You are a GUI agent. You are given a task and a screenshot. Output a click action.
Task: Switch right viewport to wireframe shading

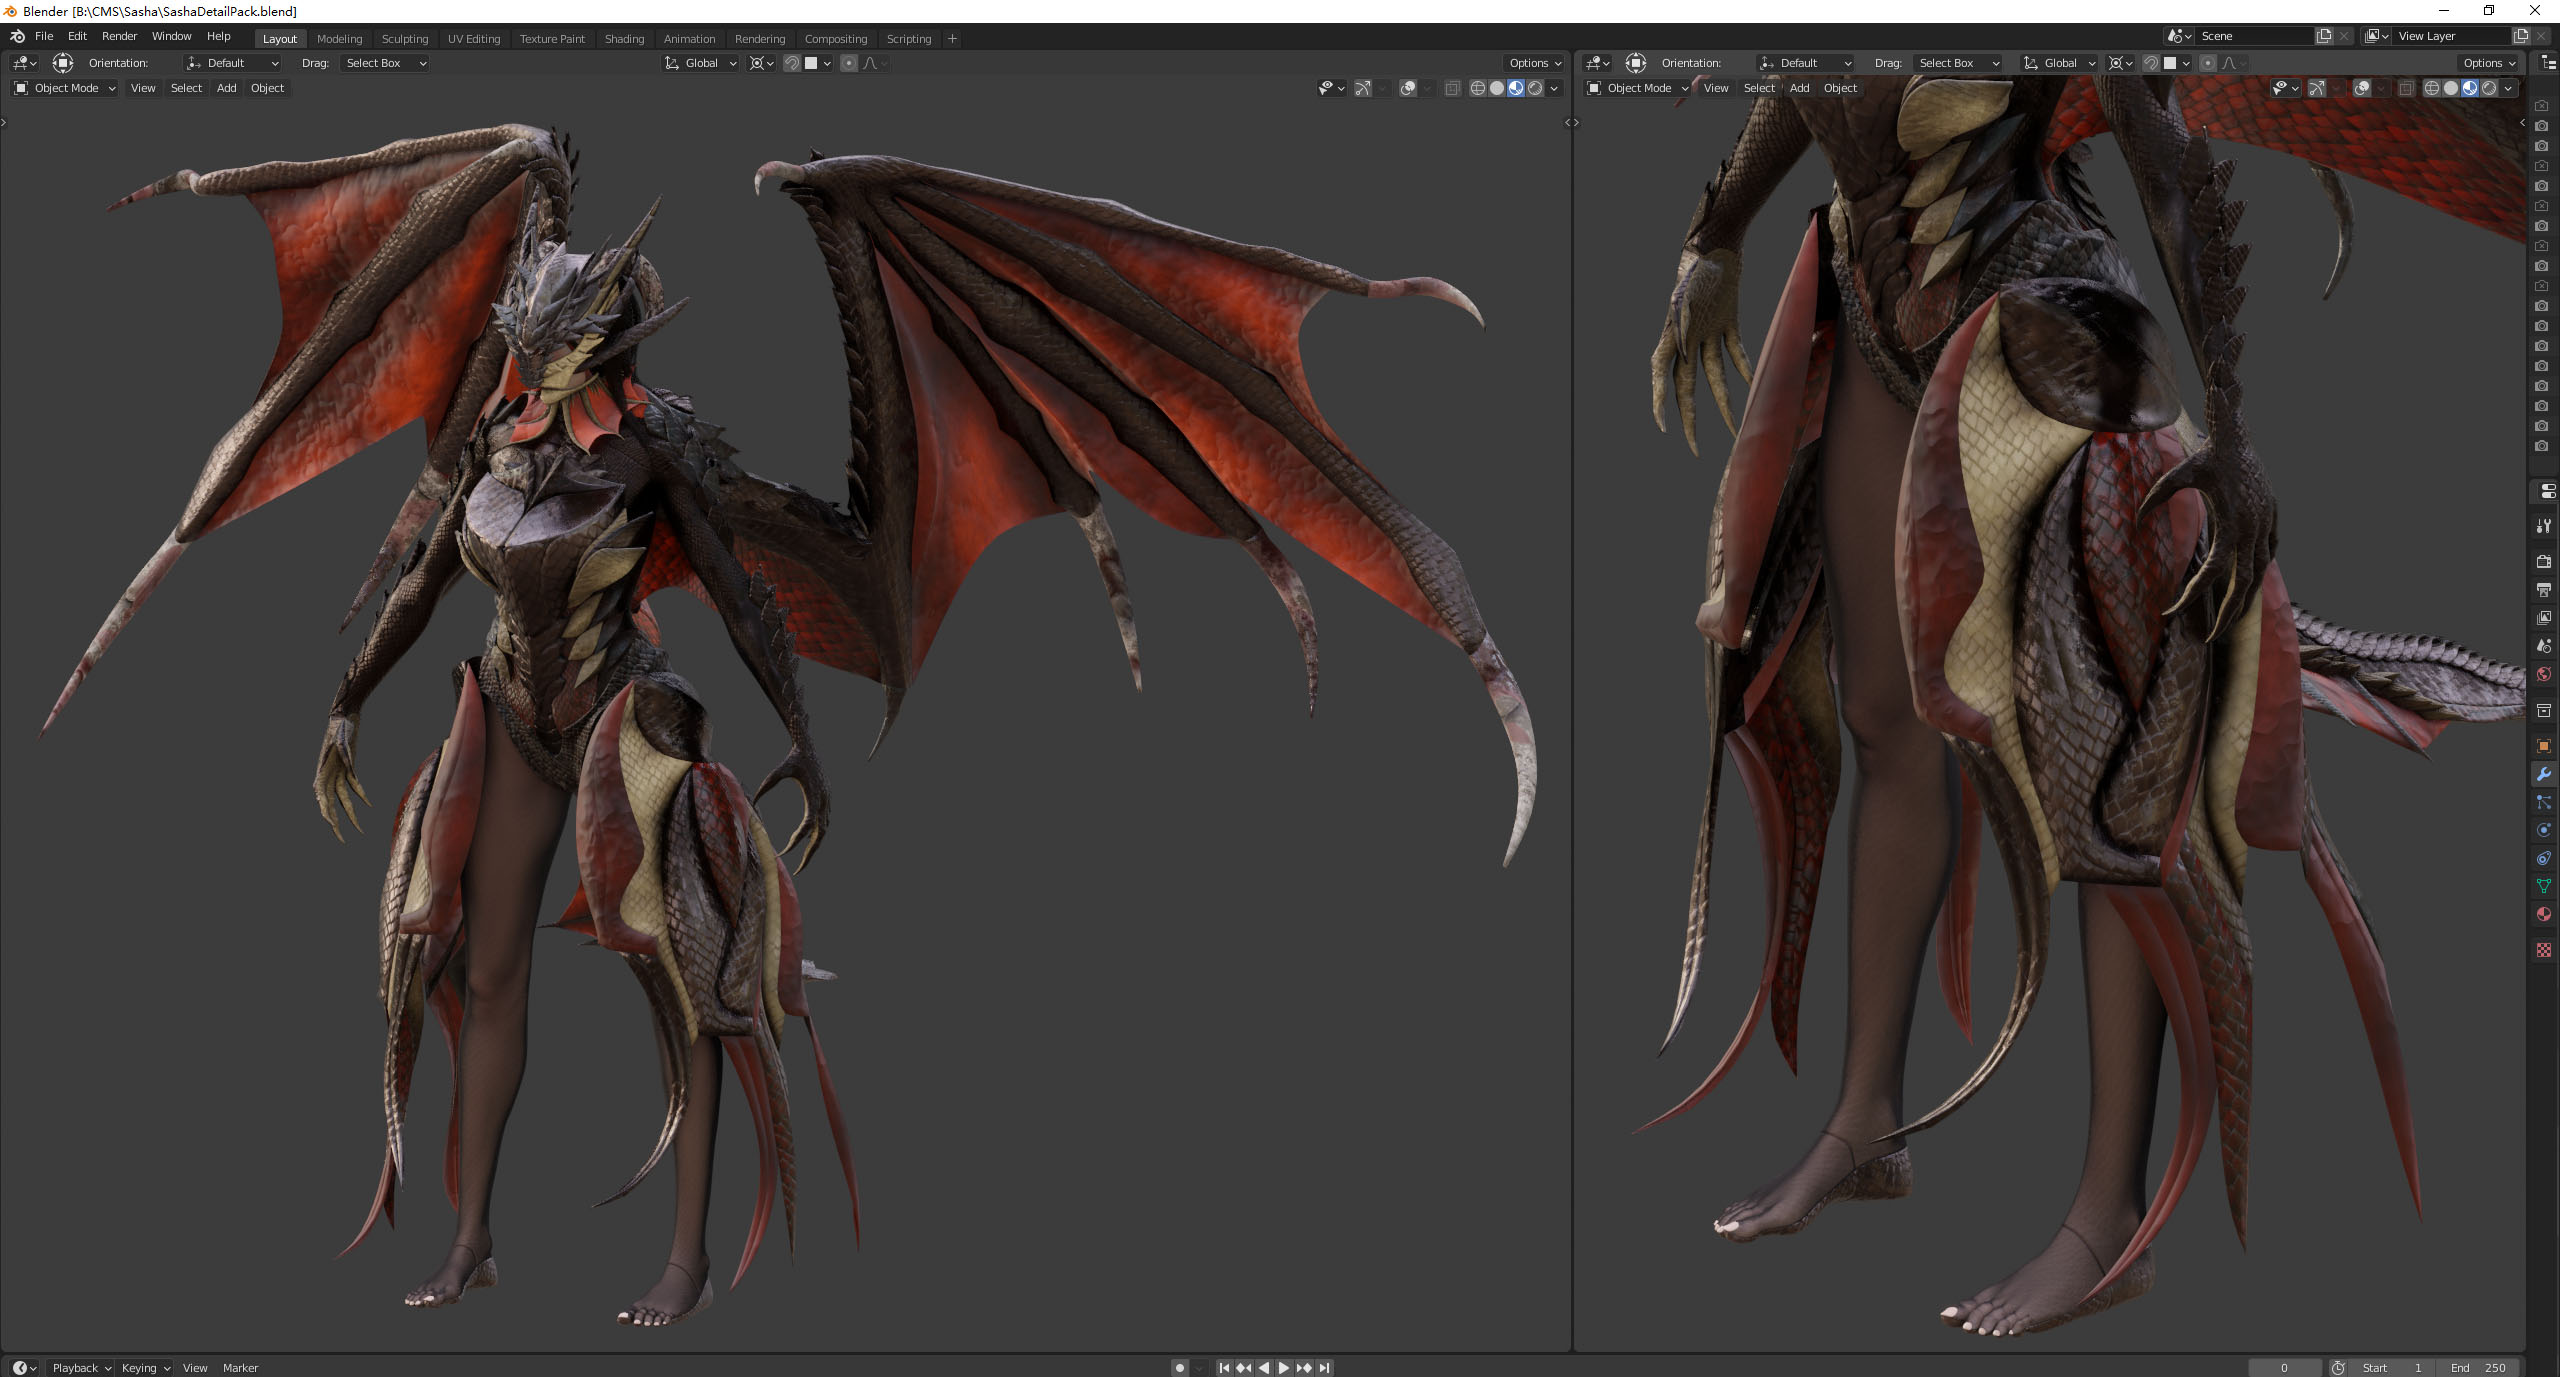pyautogui.click(x=2431, y=88)
